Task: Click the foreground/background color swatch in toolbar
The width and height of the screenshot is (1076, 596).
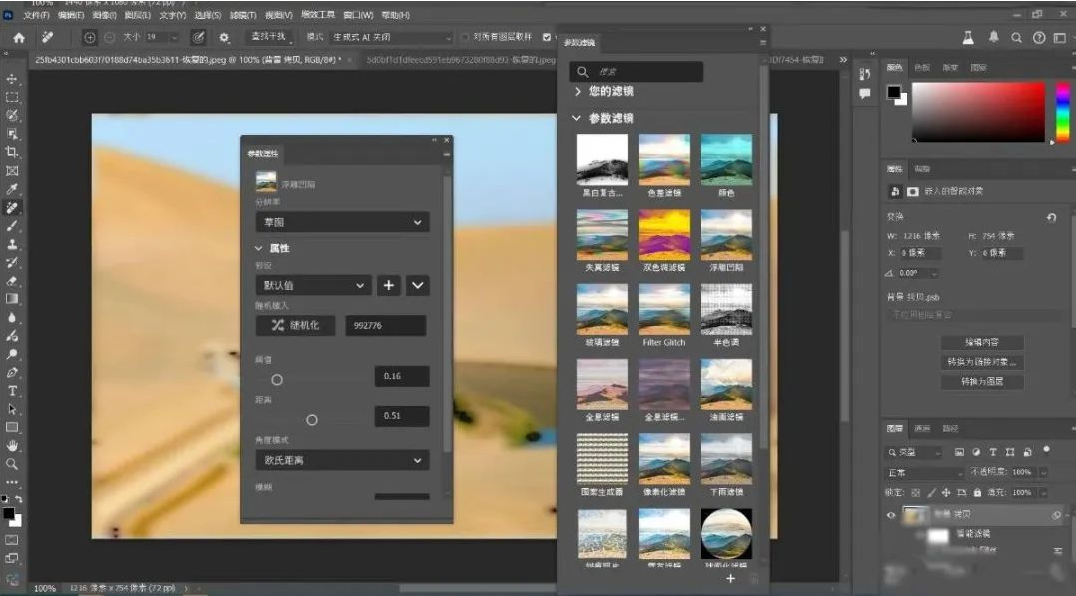Action: [x=9, y=515]
